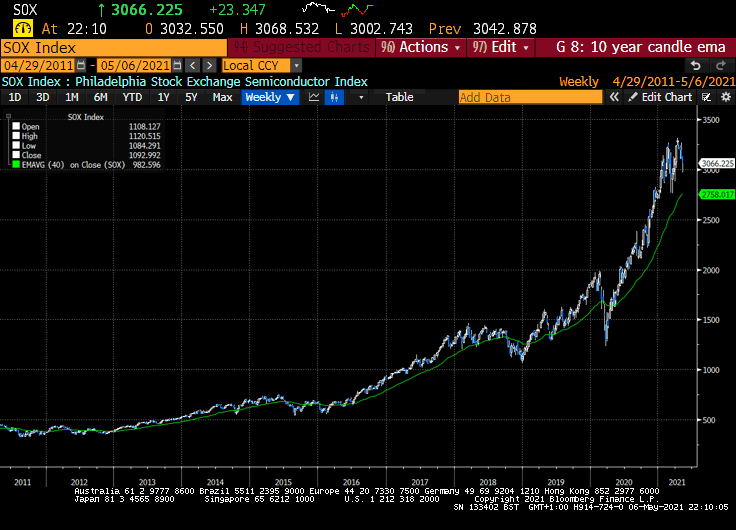Expand the chart type dropdown arrow

[361, 97]
